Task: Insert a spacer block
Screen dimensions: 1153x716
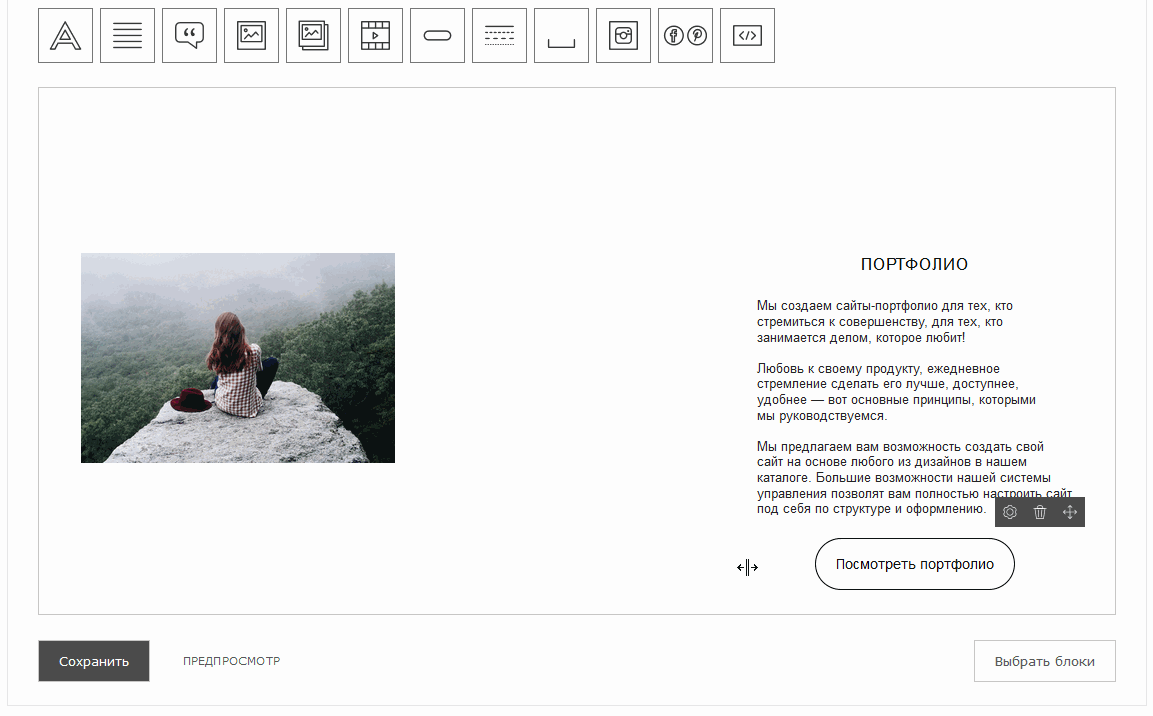Action: (561, 36)
